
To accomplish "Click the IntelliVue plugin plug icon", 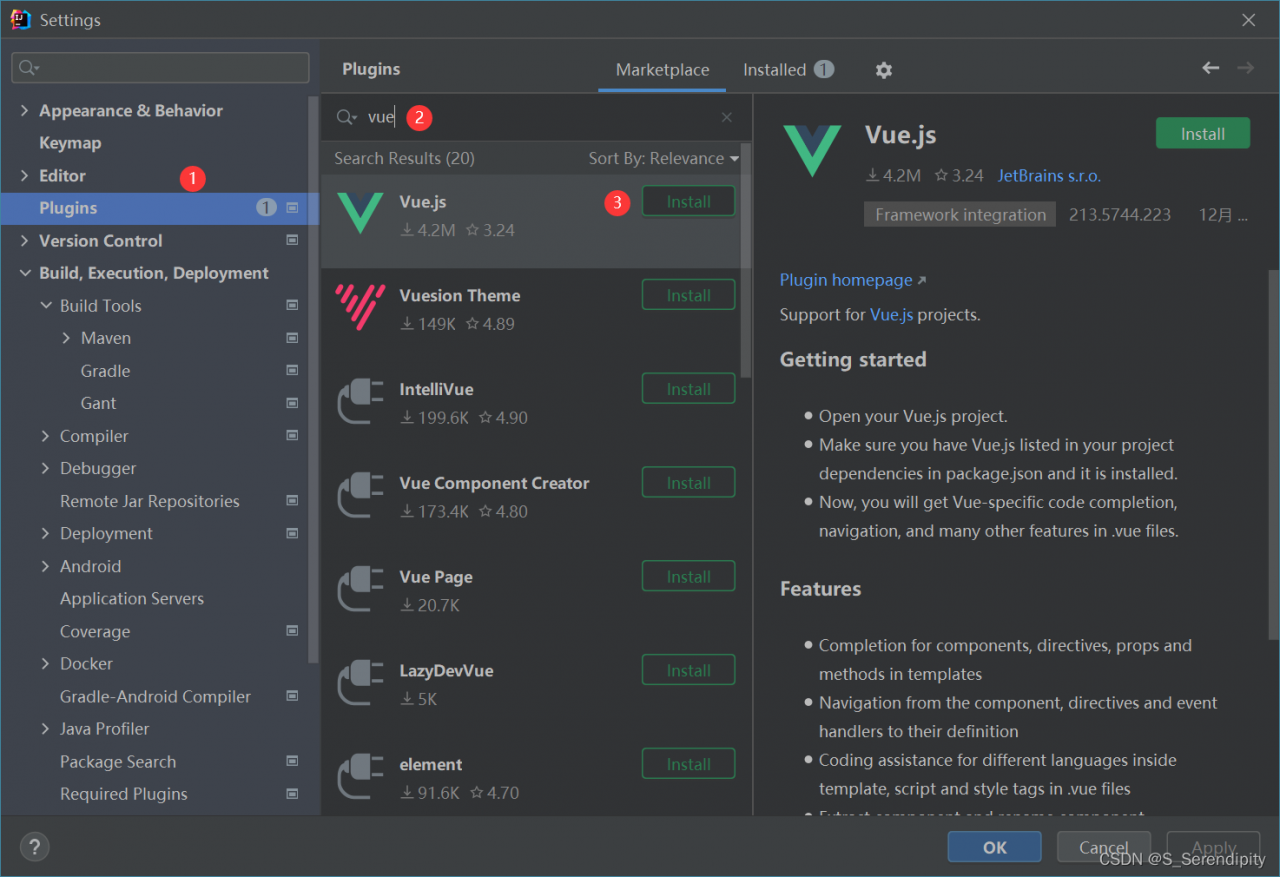I will pos(360,402).
